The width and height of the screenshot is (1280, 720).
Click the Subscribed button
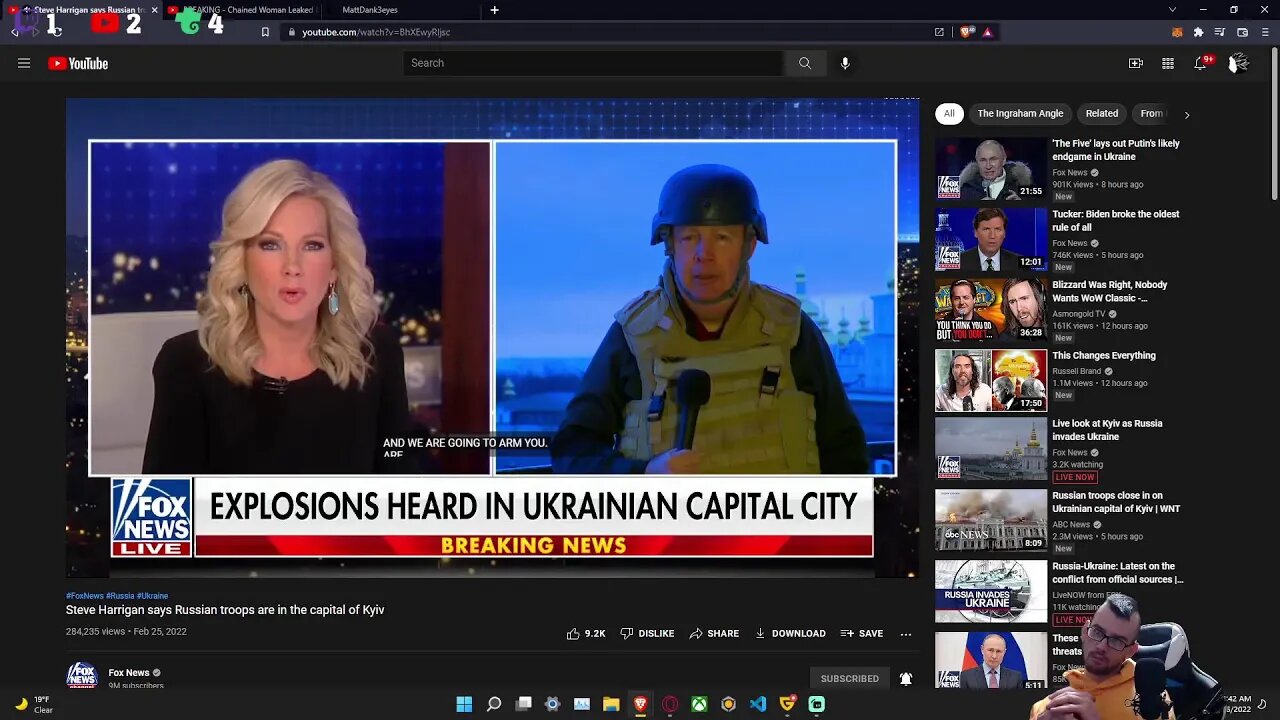point(850,678)
